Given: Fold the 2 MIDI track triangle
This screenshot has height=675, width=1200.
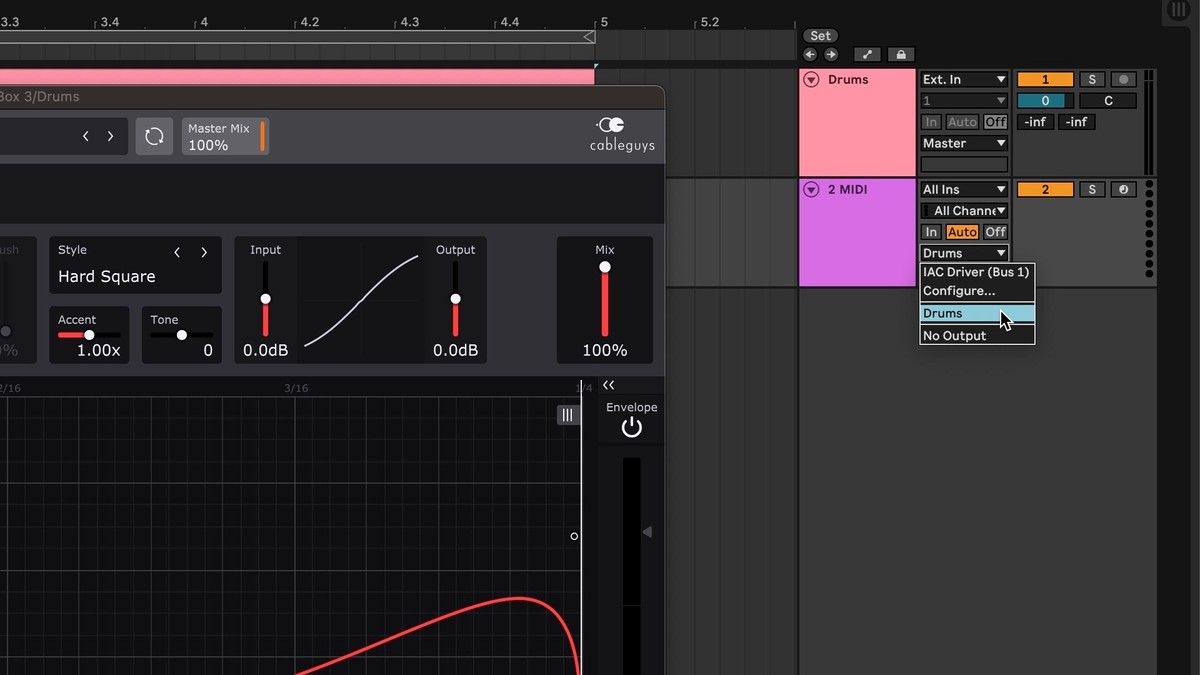Looking at the screenshot, I should (x=811, y=189).
